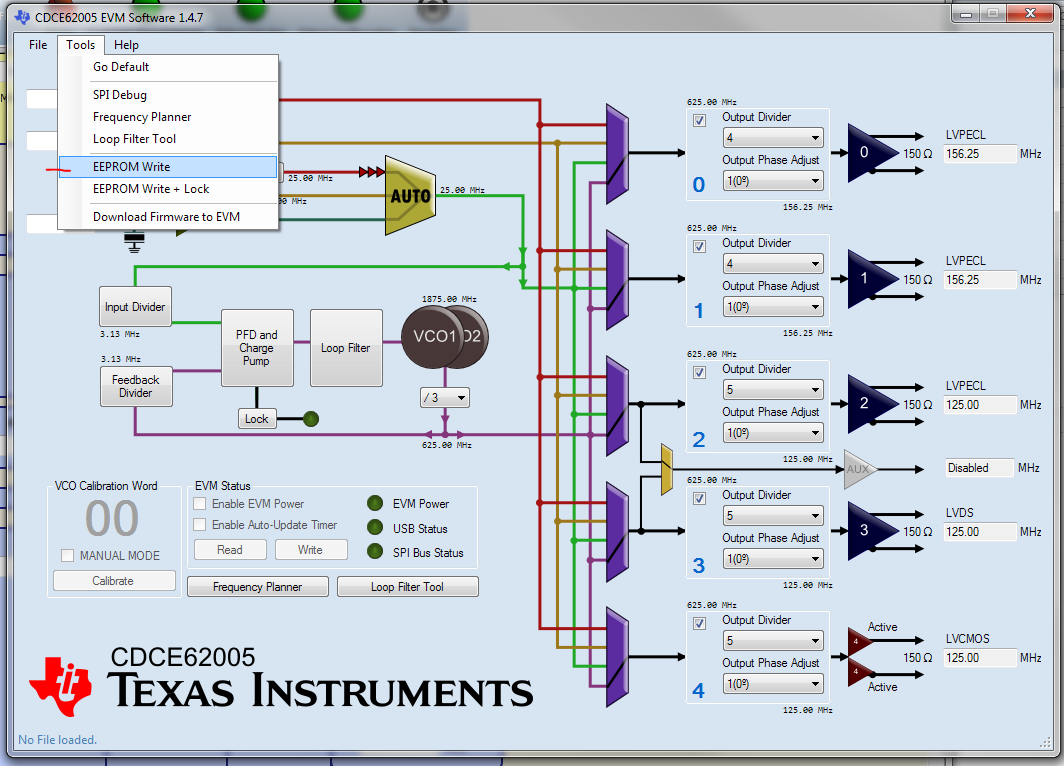Screen dimensions: 1064x766
Task: Open Output Phase Adjust dropdown for channel 4
Action: tap(773, 683)
